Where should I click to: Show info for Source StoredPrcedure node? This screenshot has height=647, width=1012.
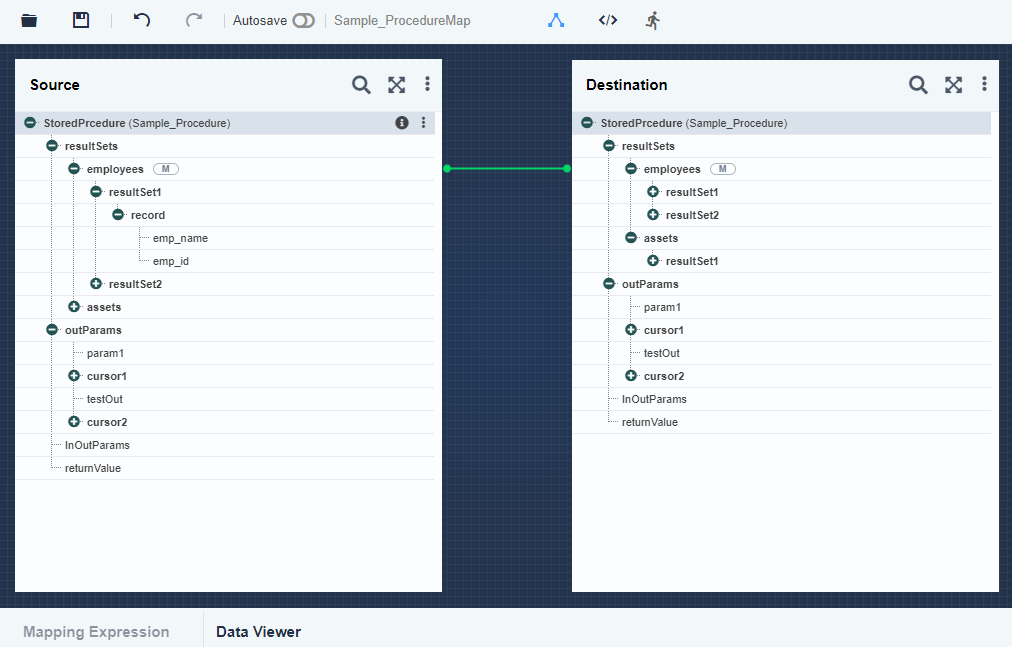tap(402, 123)
